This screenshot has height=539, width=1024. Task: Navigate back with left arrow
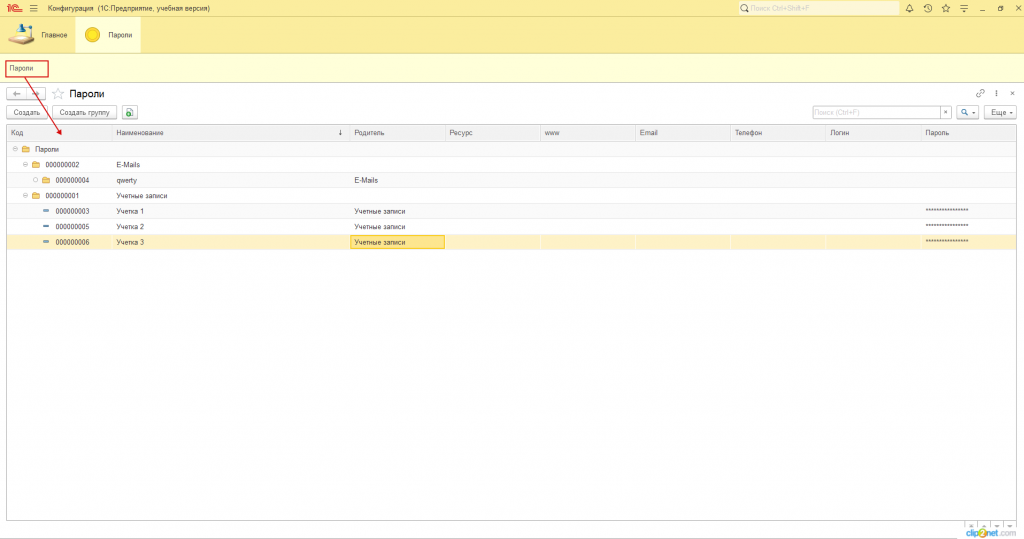tap(16, 93)
